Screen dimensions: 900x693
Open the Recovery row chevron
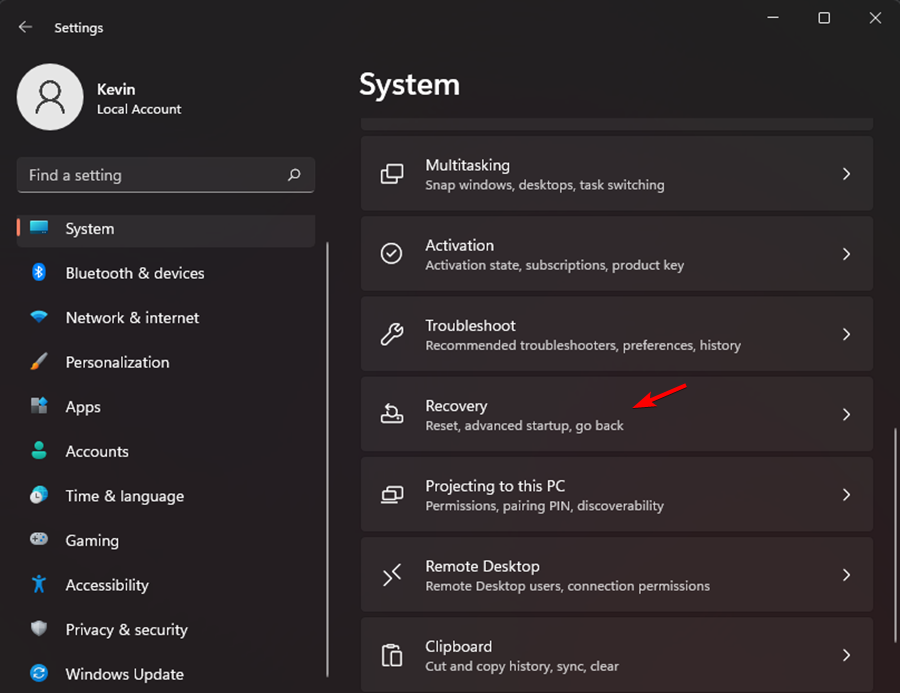coord(846,414)
